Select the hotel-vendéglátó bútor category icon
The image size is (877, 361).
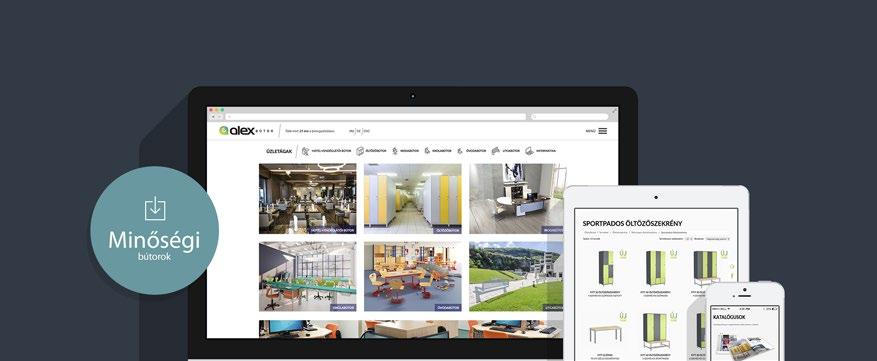click(x=305, y=151)
